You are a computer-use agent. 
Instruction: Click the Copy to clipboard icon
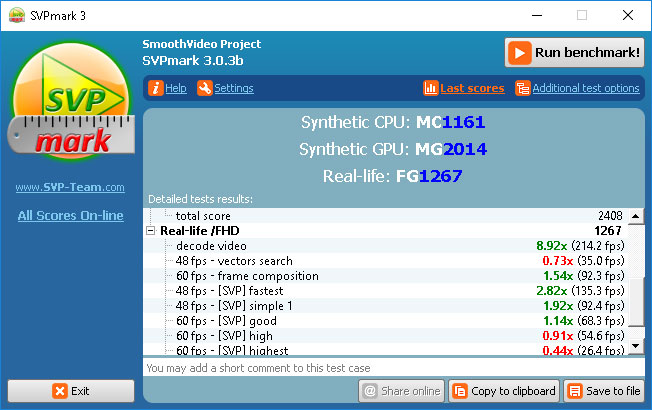(460, 391)
